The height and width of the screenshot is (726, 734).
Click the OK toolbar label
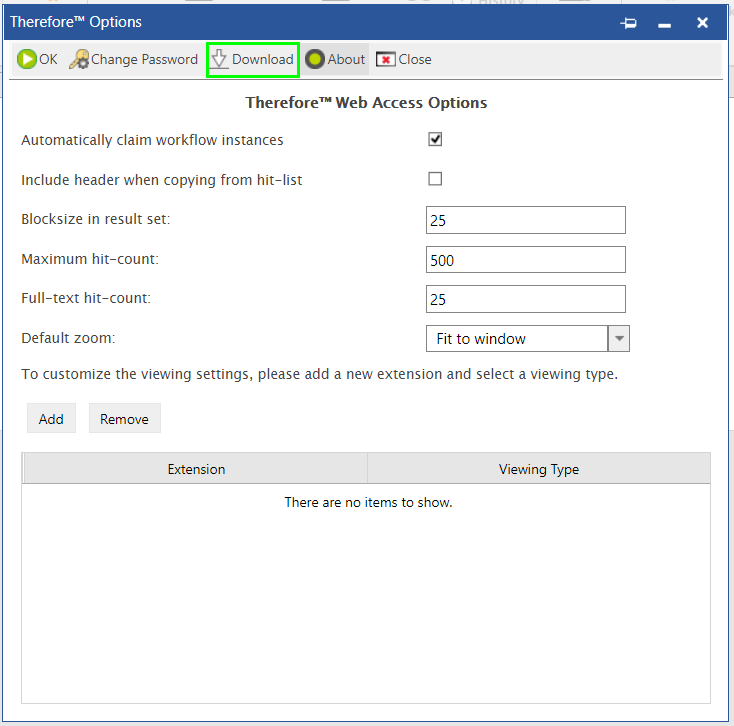tap(48, 59)
